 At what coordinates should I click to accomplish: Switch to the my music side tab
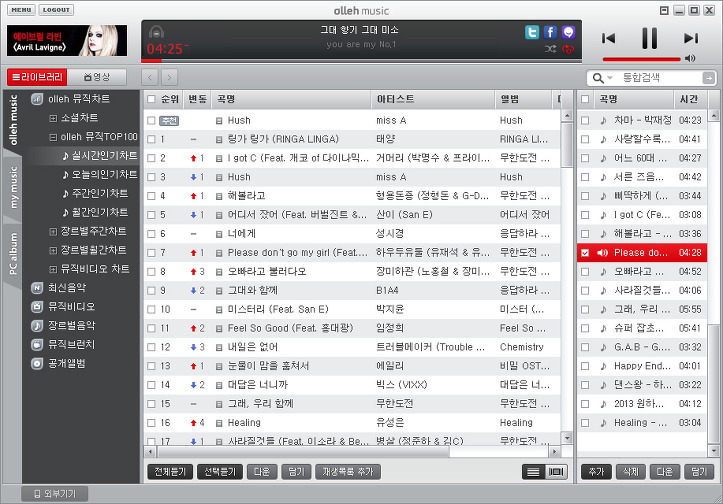[12, 188]
